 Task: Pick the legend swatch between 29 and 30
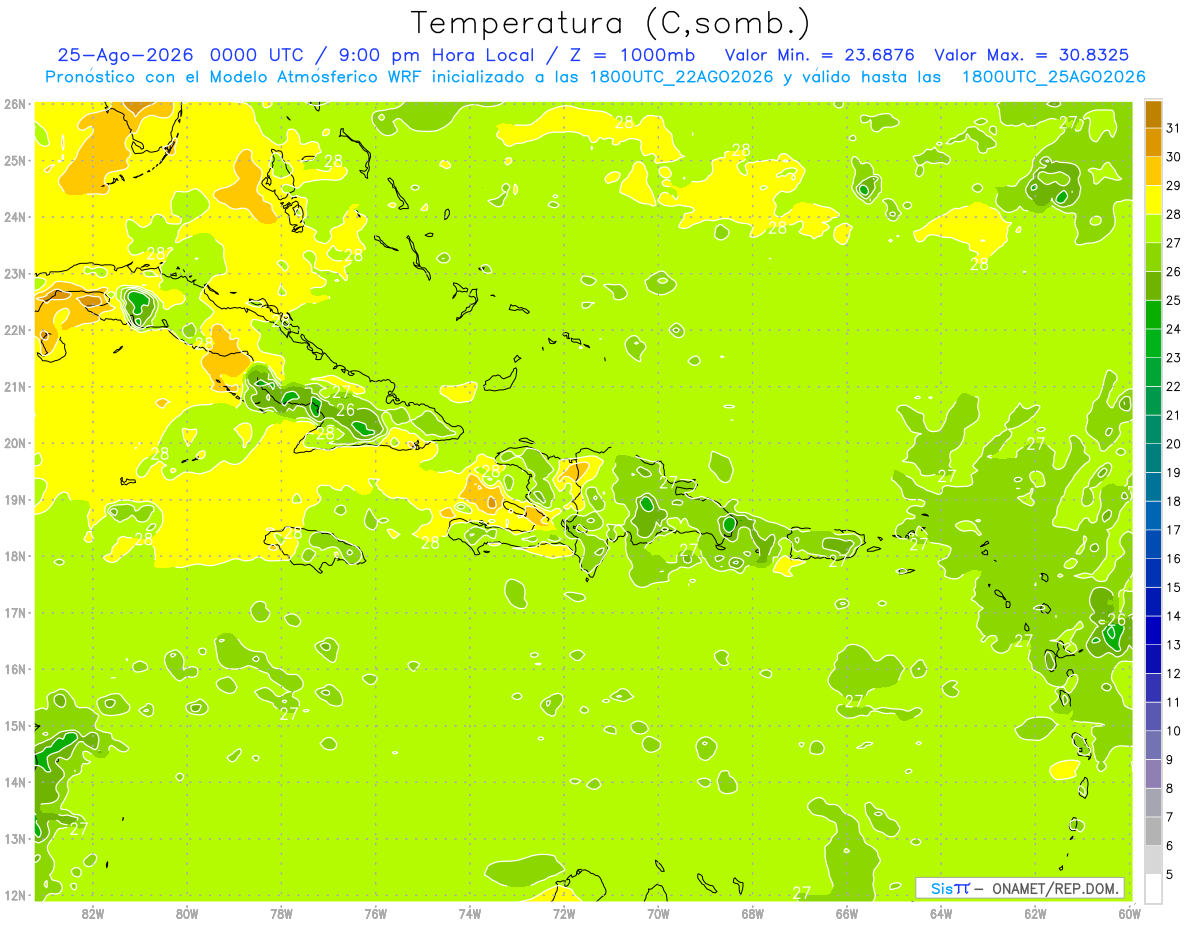[1153, 171]
